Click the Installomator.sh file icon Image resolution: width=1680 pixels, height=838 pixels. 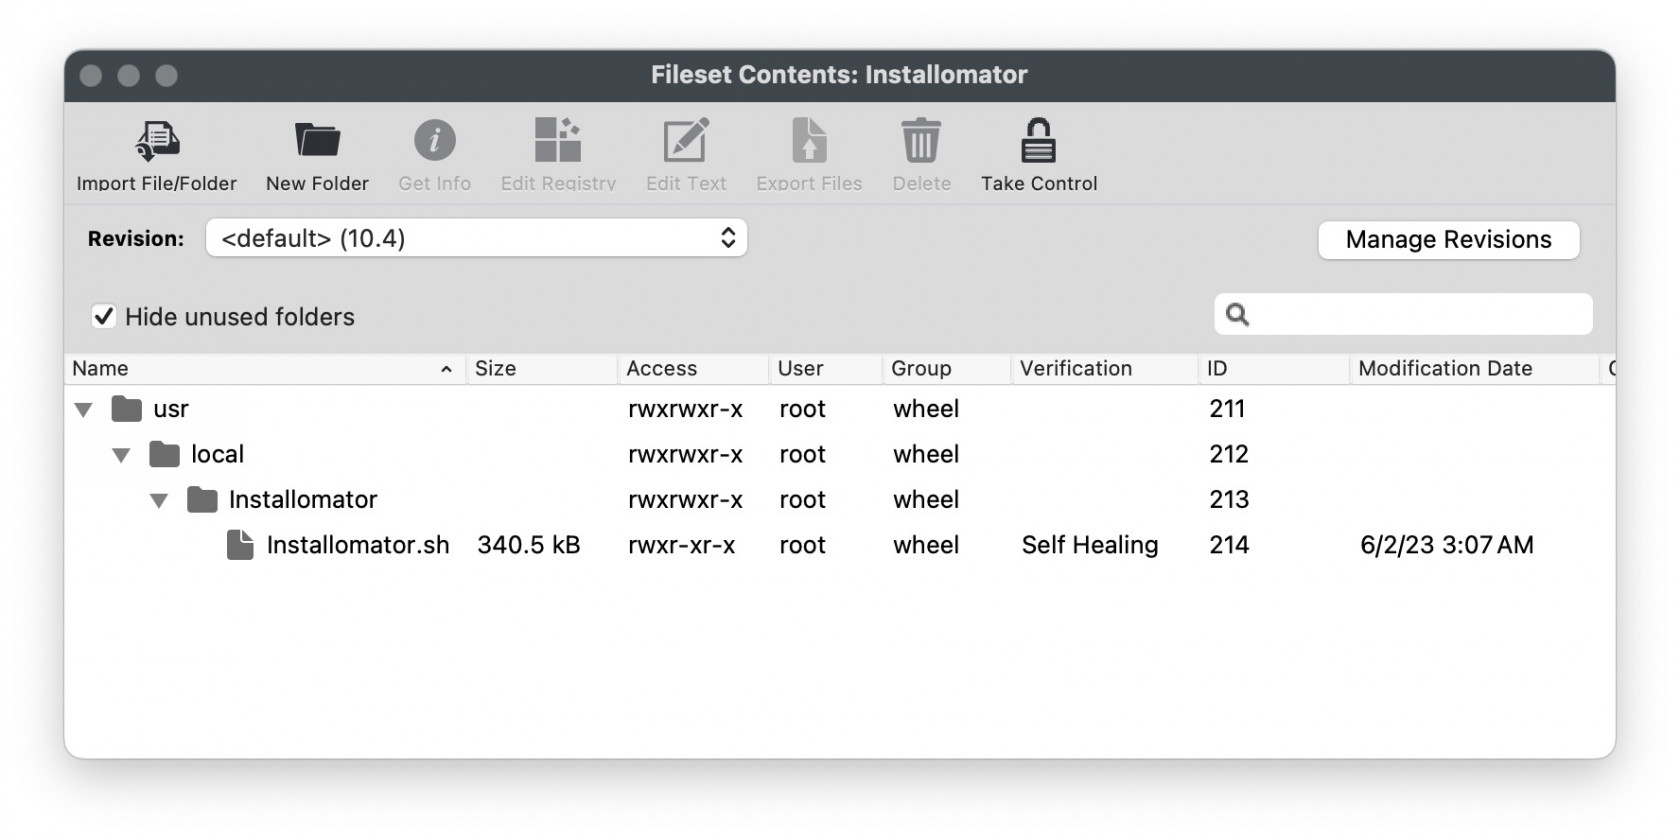pos(240,545)
